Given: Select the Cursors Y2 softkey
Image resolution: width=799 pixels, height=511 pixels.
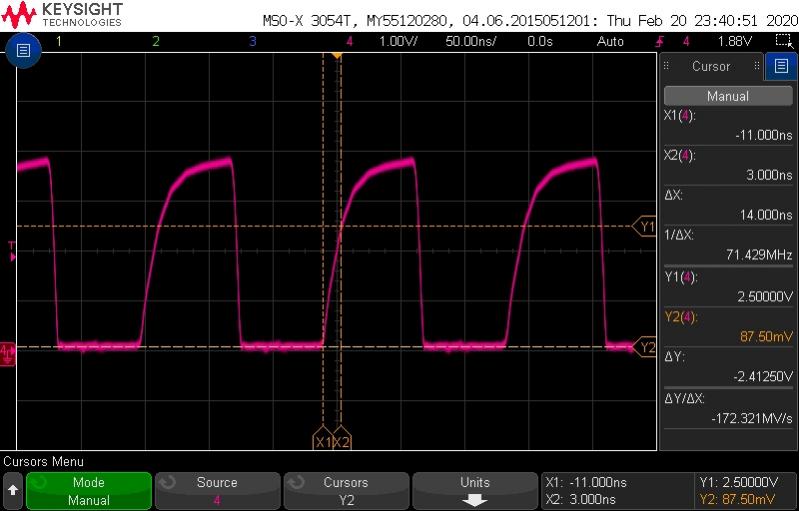Looking at the screenshot, I should point(346,491).
